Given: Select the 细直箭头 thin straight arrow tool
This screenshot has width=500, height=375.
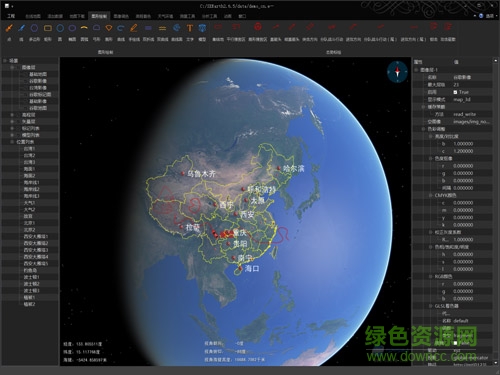Looking at the screenshot, I should [x=292, y=32].
